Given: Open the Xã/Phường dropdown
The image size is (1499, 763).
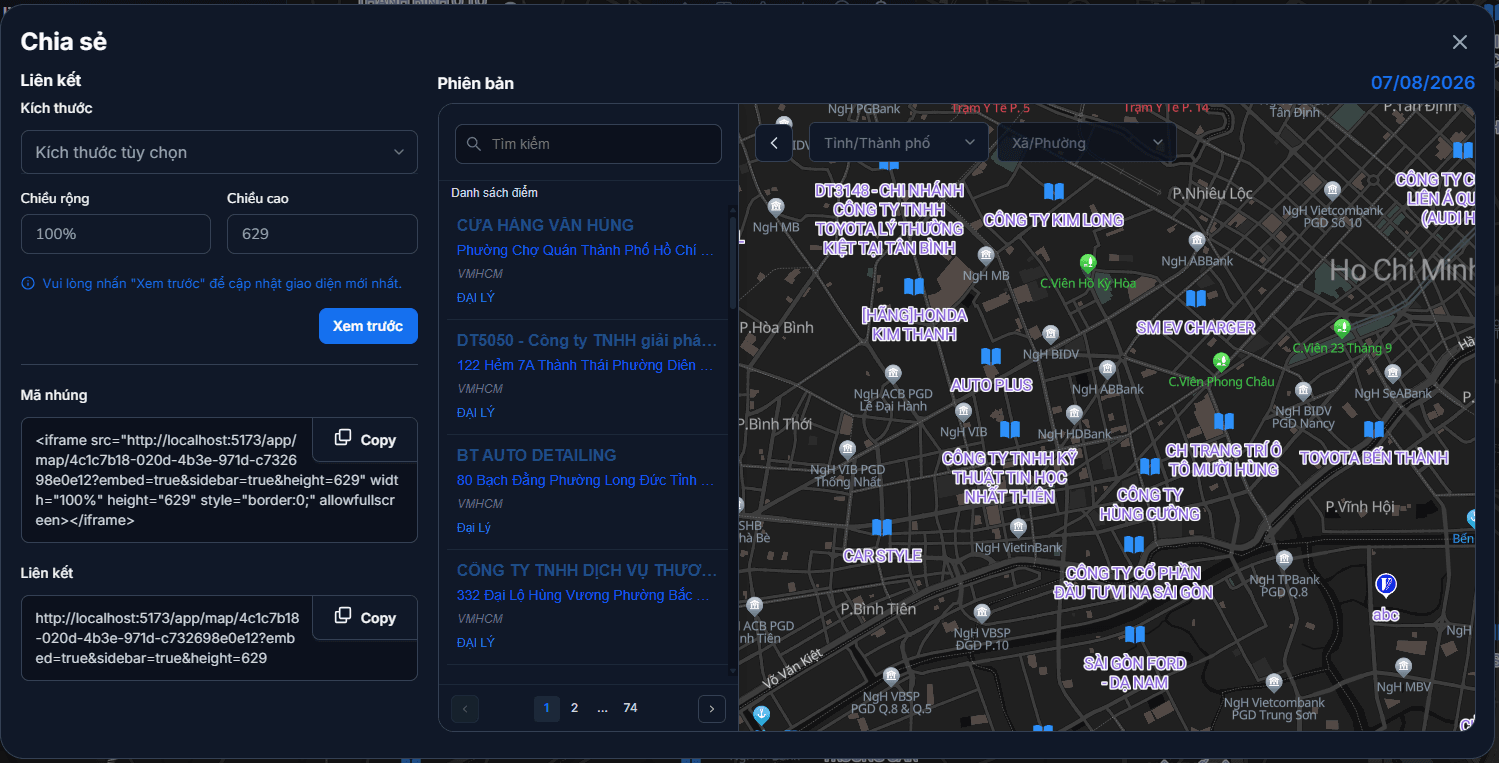Looking at the screenshot, I should 1087,143.
